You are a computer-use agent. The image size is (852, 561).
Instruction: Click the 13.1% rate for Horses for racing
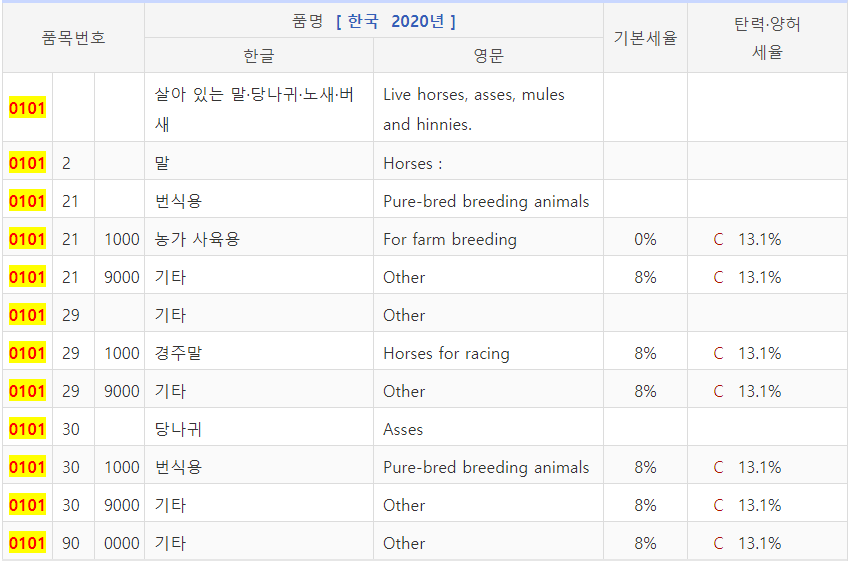(760, 353)
